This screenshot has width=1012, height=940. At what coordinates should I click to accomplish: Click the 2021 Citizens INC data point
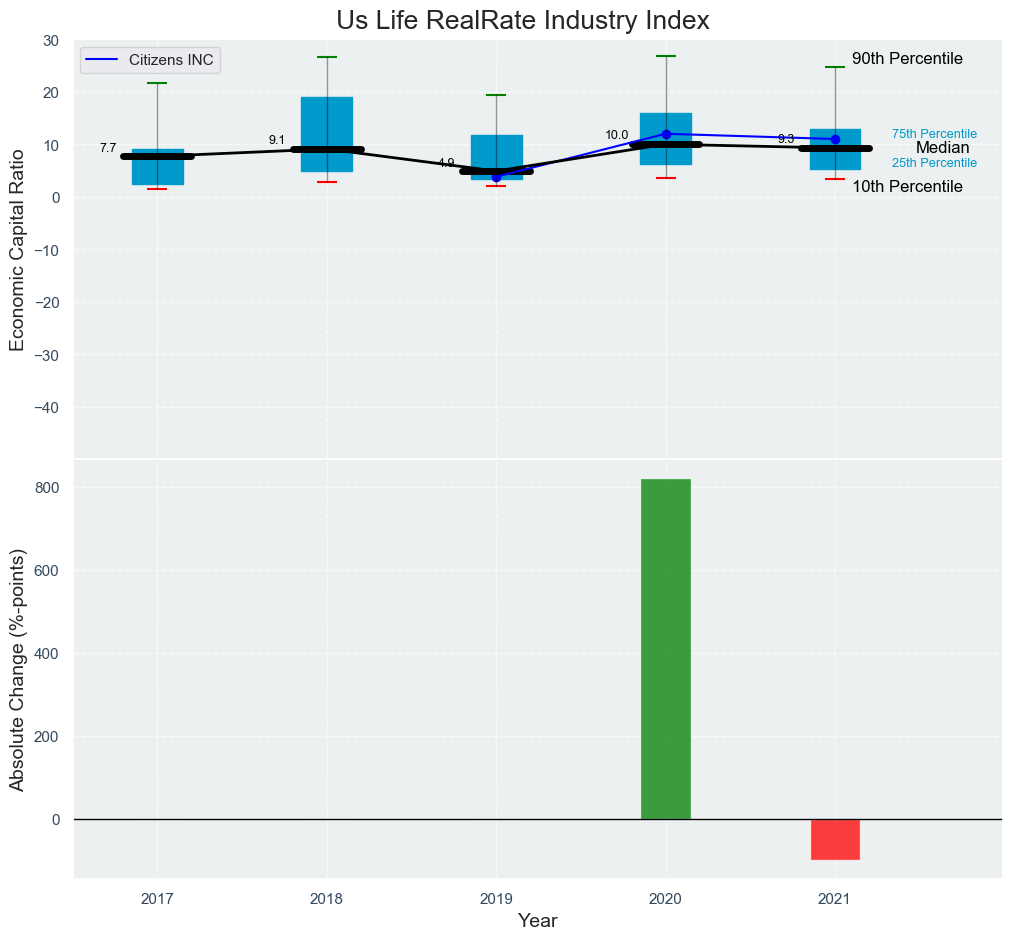tap(835, 139)
